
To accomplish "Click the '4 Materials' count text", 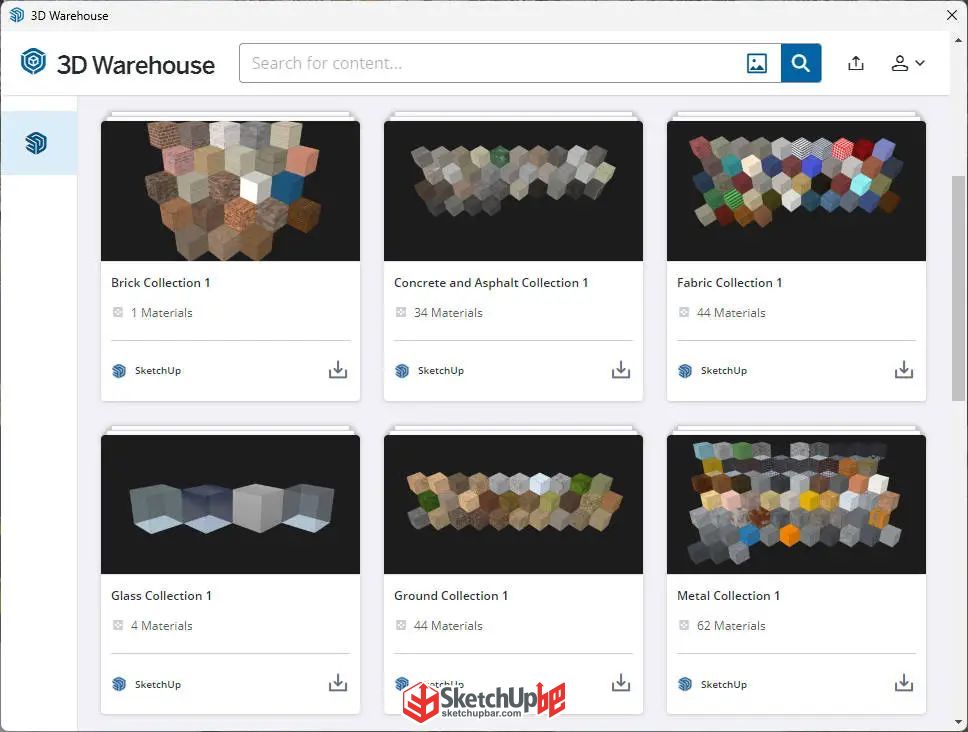I will [x=162, y=625].
